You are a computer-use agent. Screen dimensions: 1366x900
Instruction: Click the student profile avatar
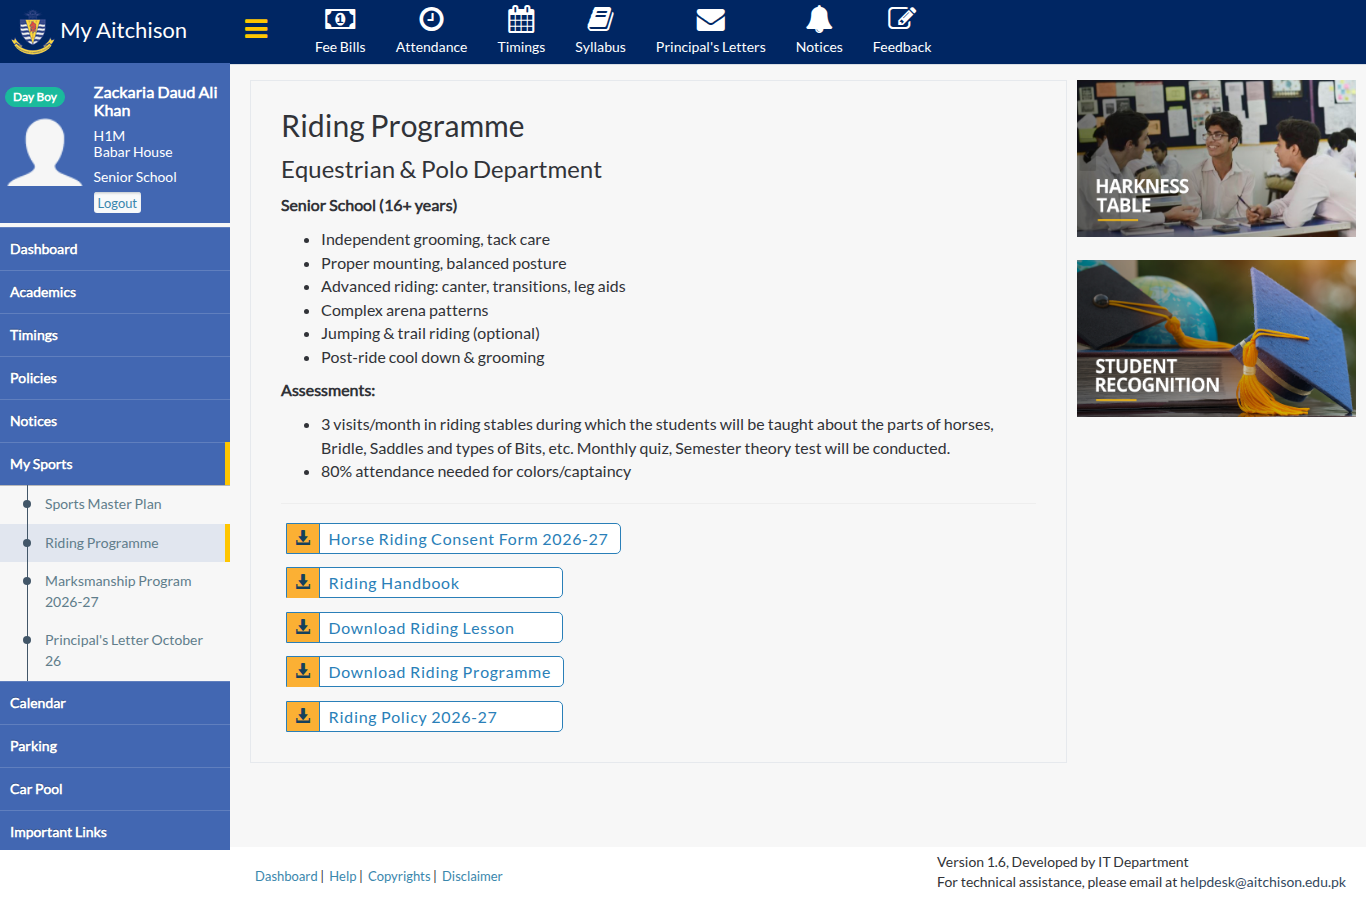click(x=45, y=152)
